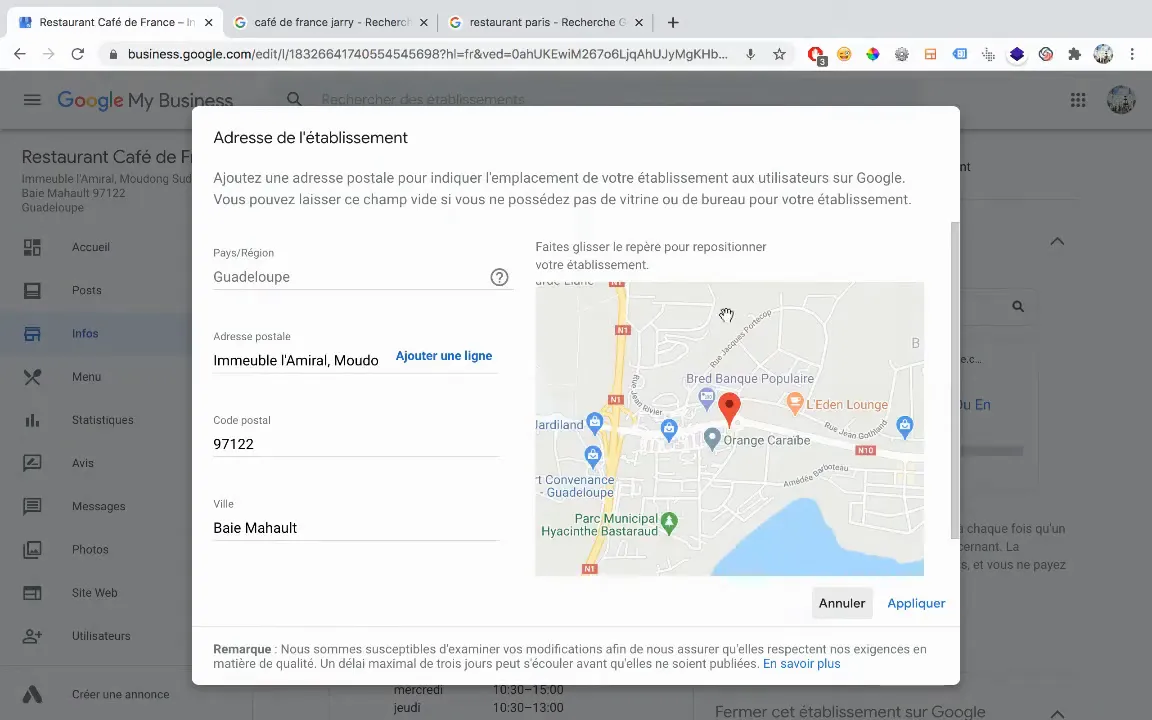Click the Appliquer button

coord(916,603)
